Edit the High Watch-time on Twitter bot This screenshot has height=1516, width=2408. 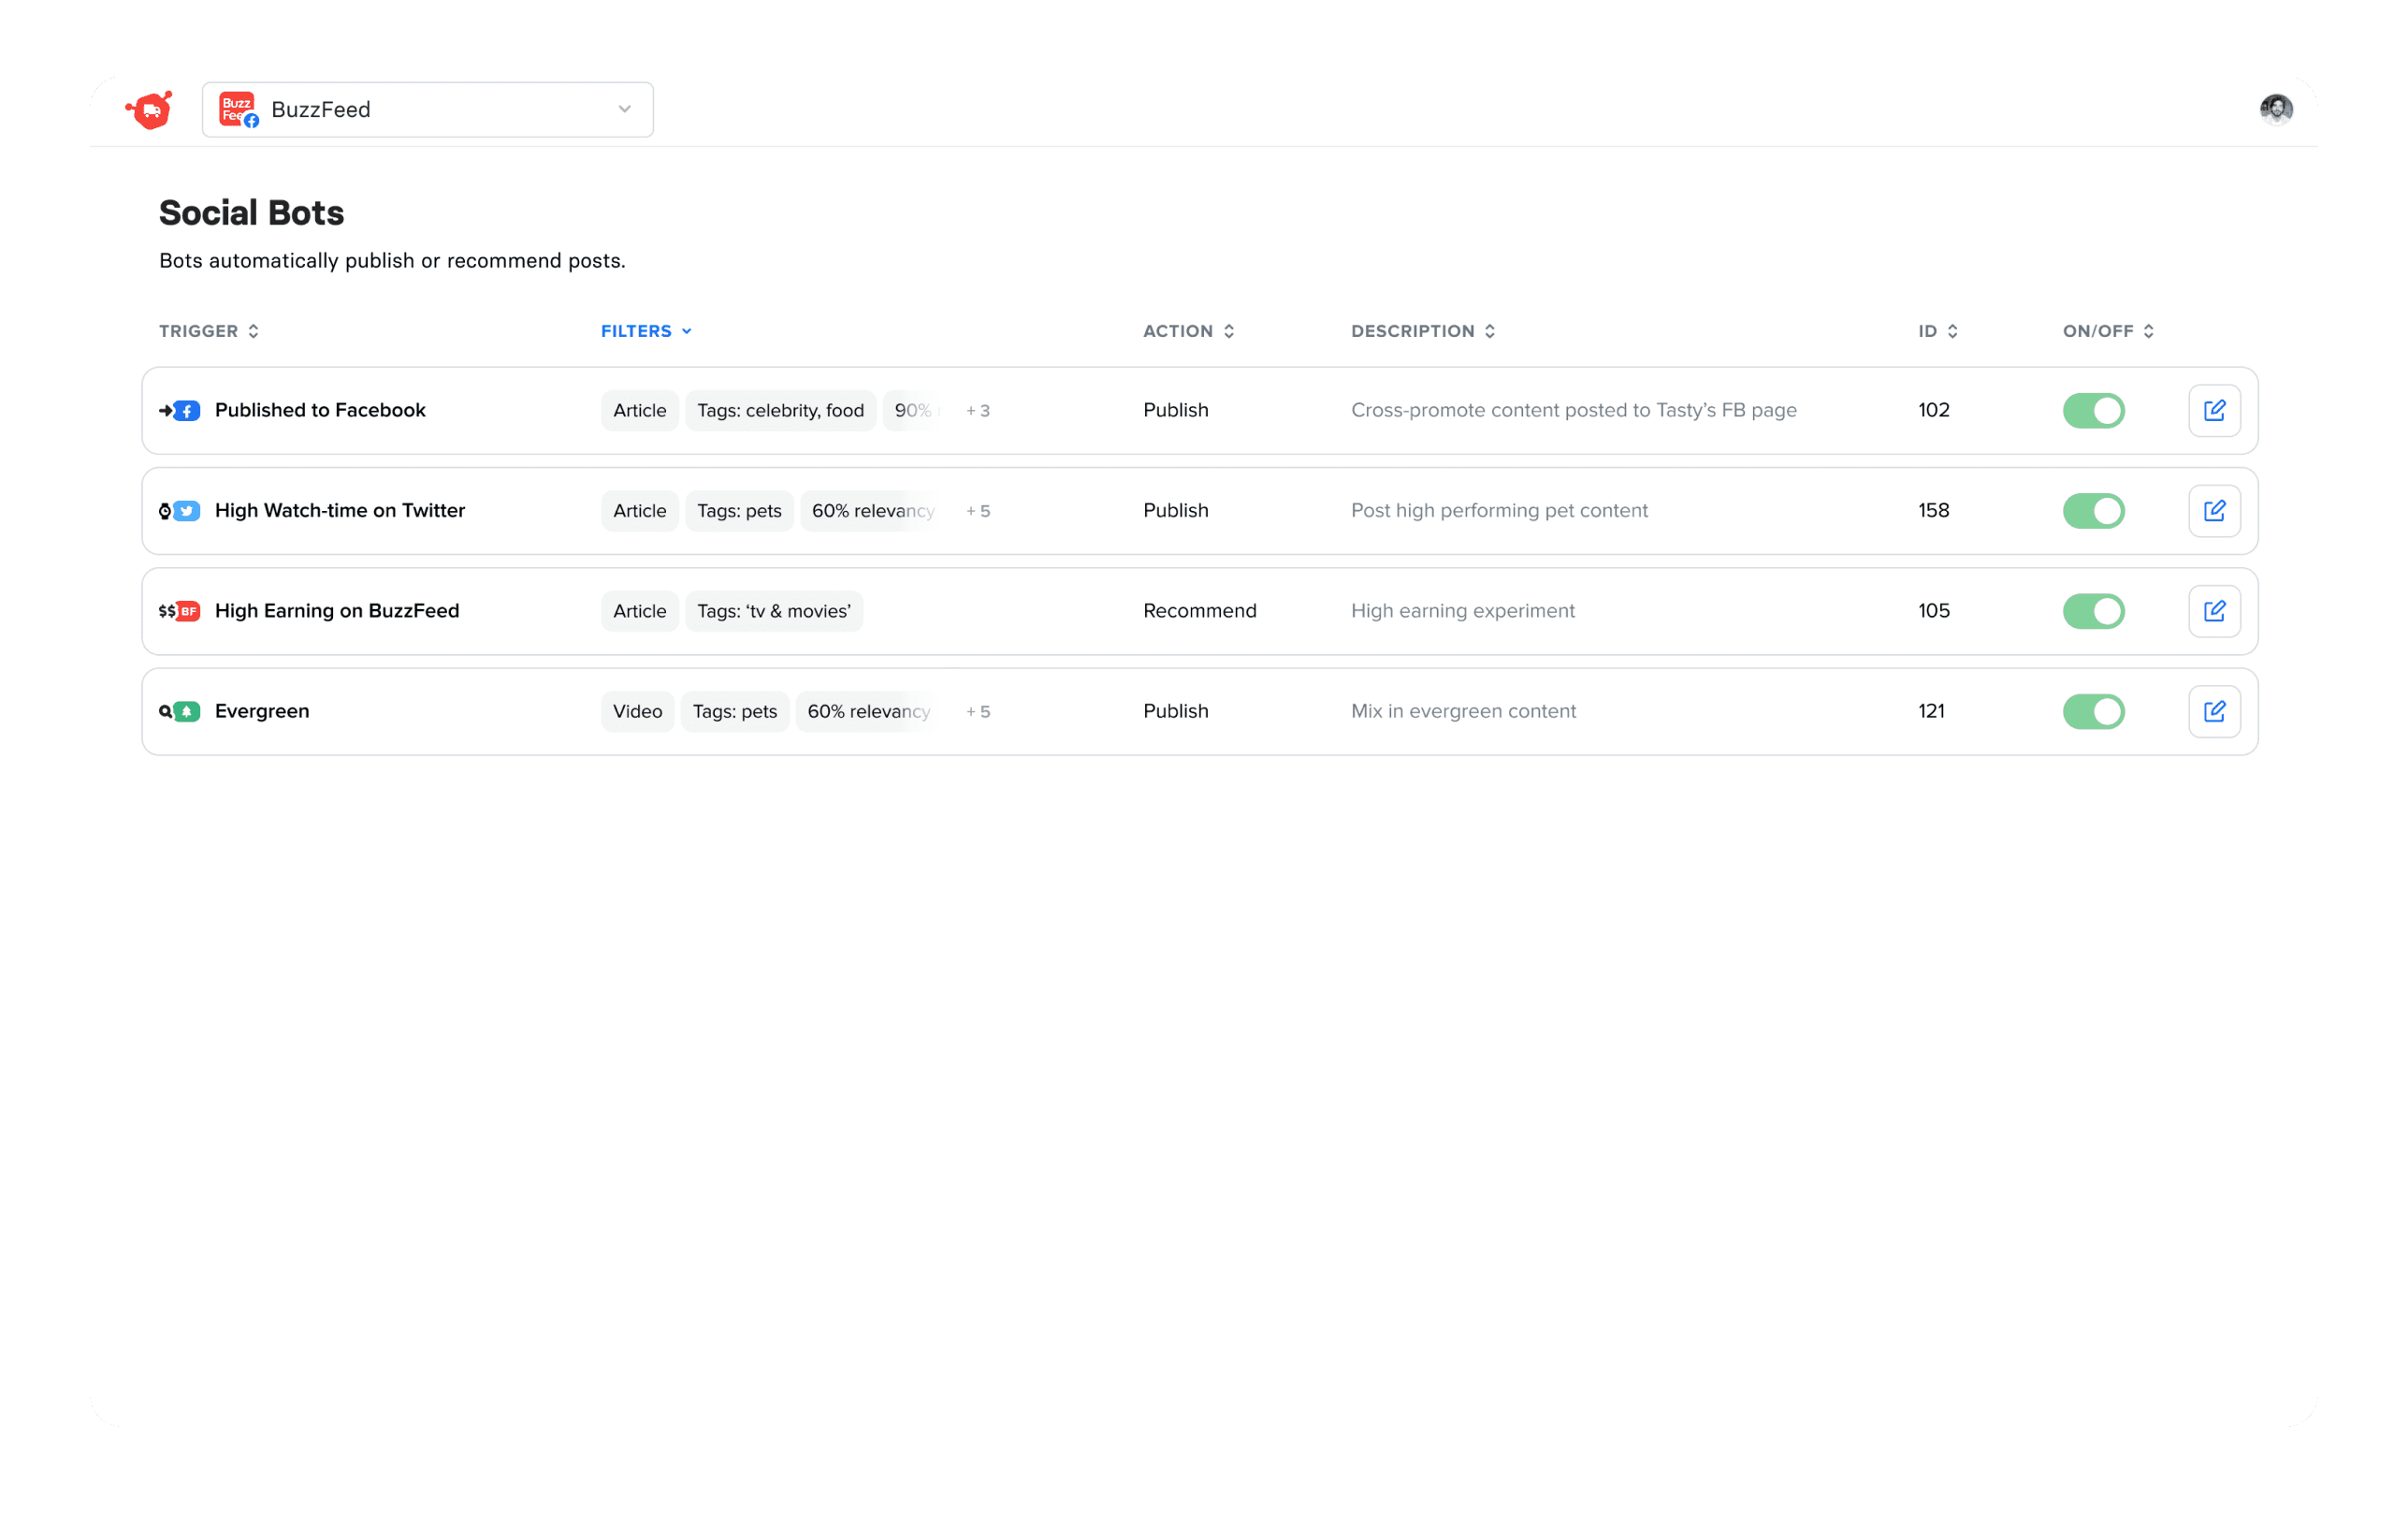point(2213,511)
